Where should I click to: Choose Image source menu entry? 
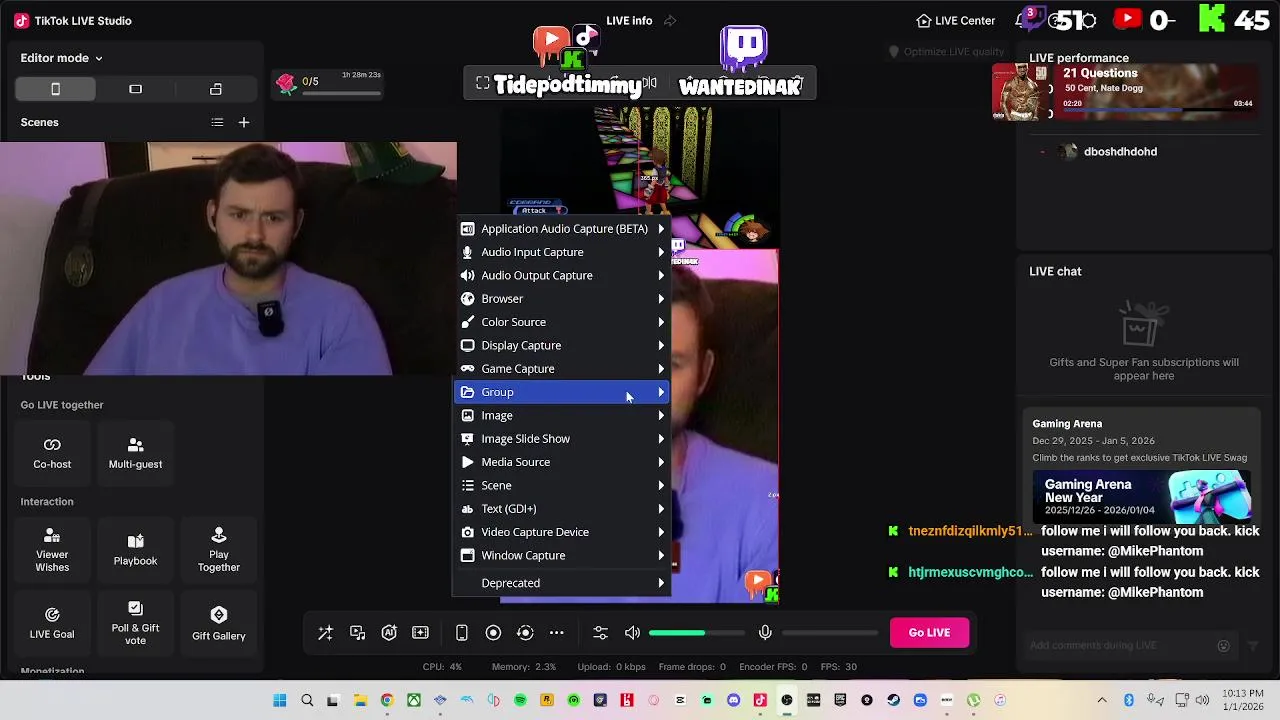click(x=562, y=415)
